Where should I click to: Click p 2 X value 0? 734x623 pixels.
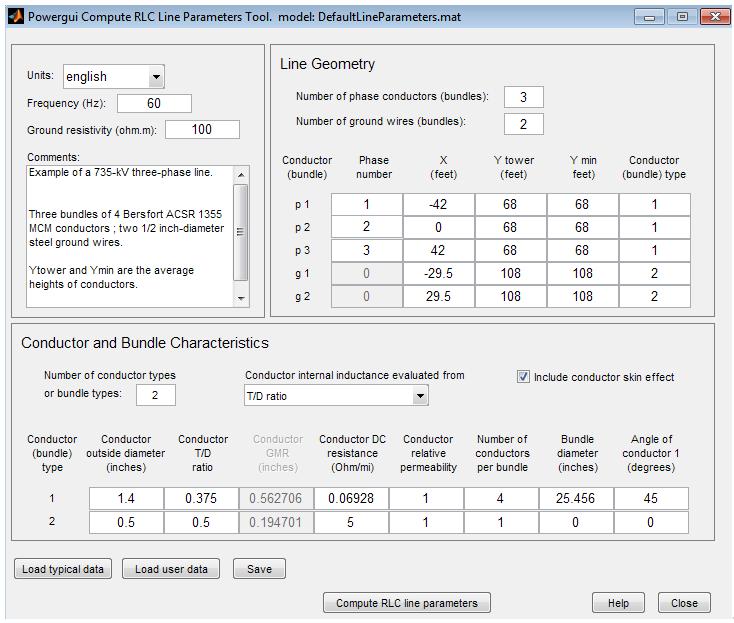(439, 227)
